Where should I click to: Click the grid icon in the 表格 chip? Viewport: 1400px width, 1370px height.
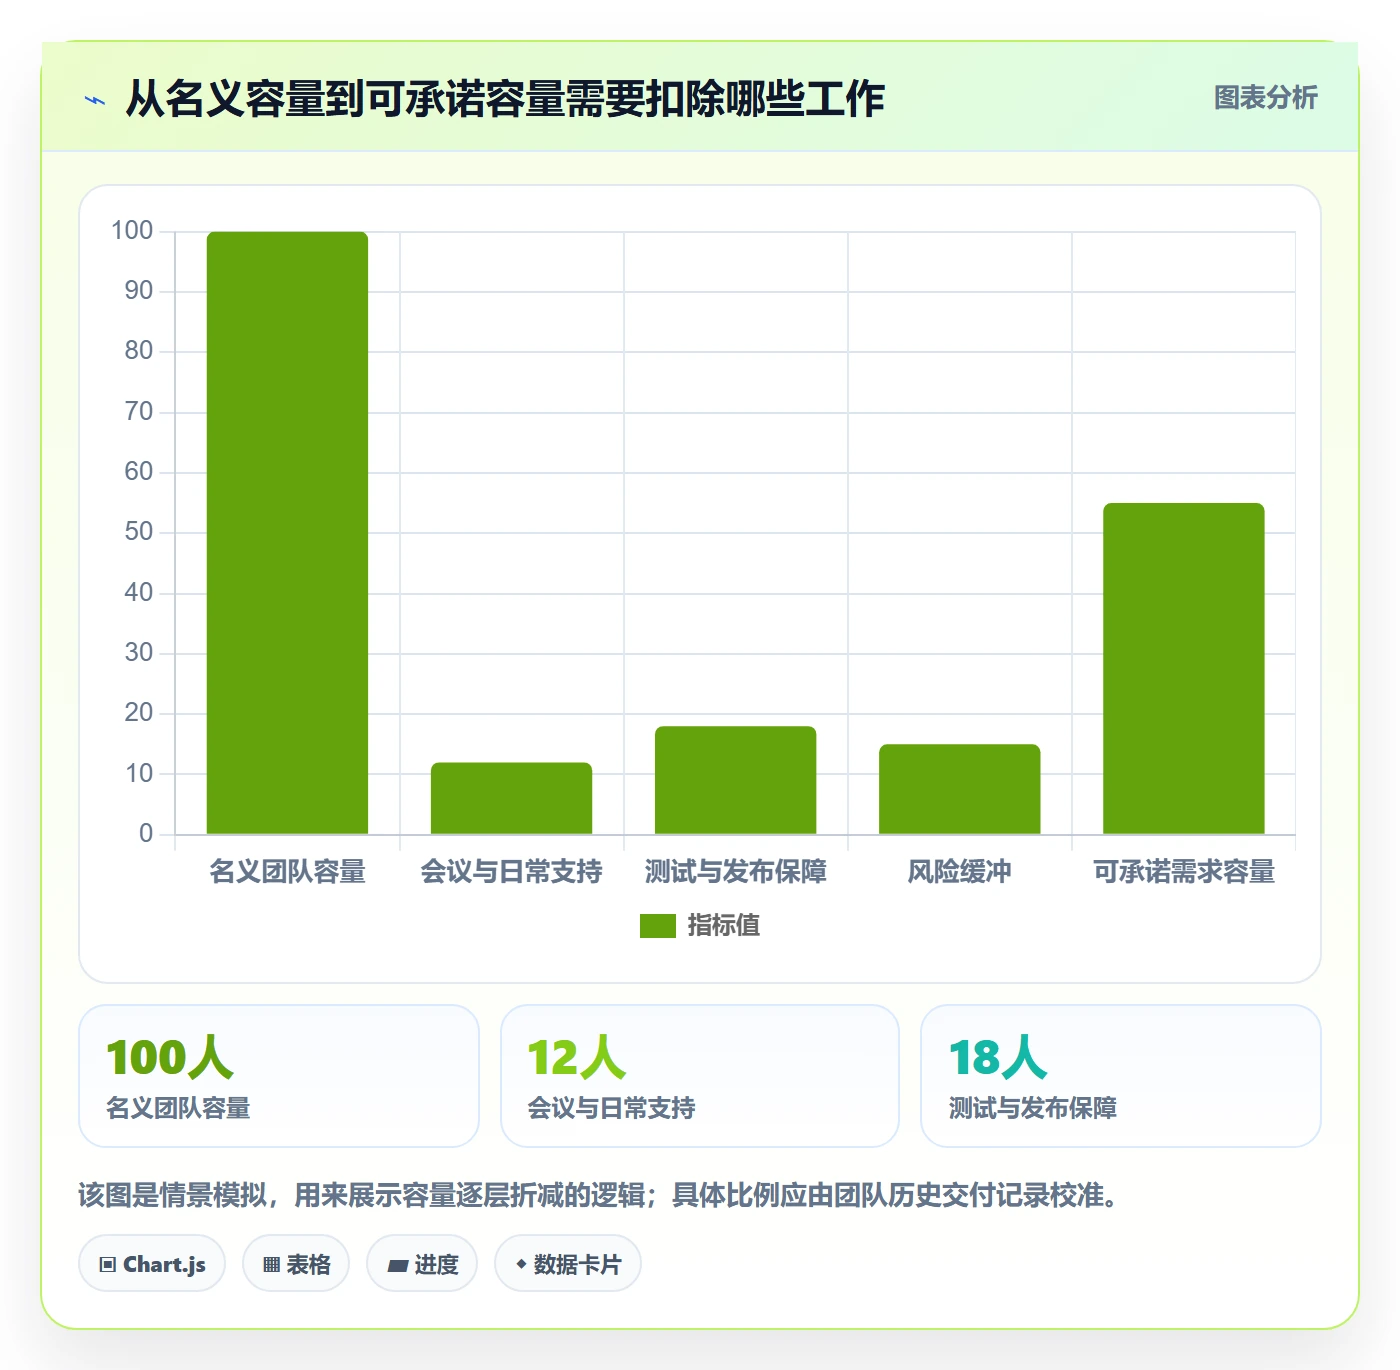coord(271,1265)
